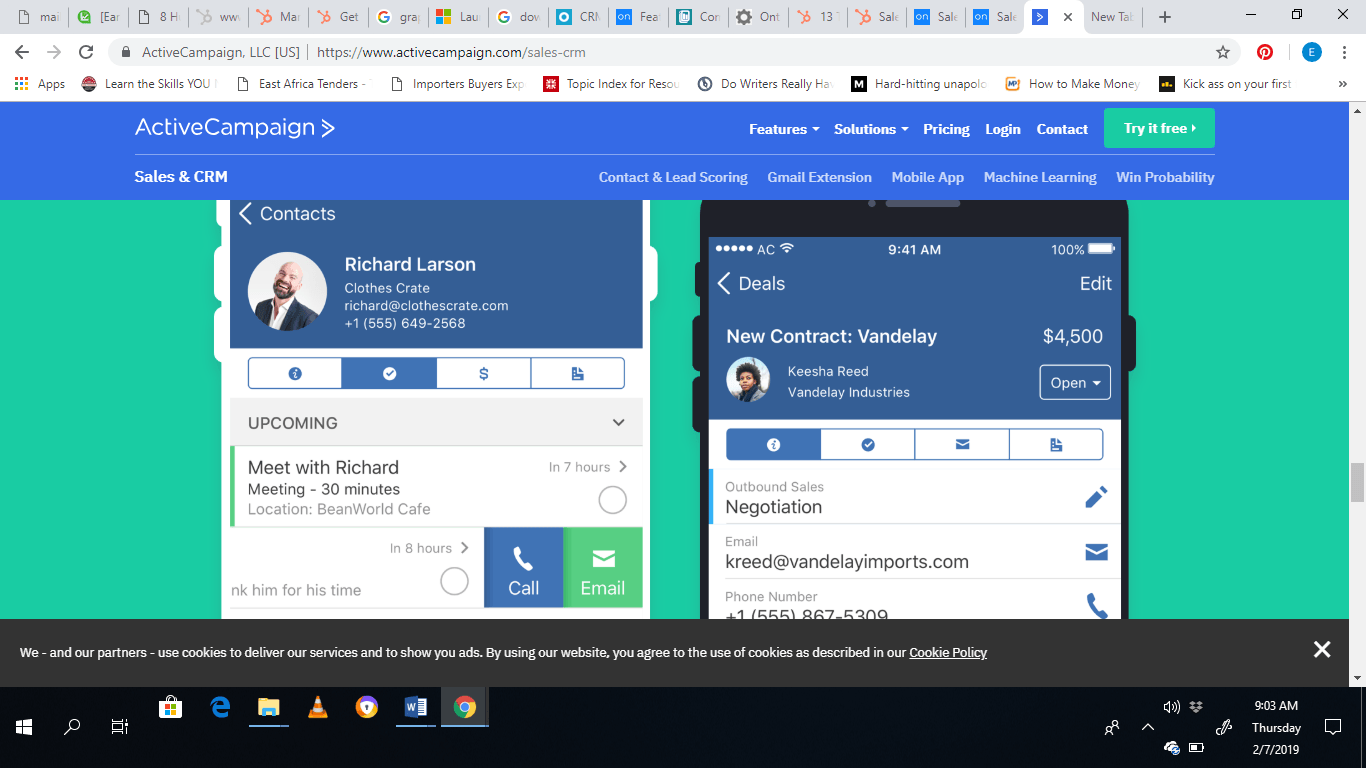The height and width of the screenshot is (768, 1366).
Task: Show hidden system tray icons
Action: tap(1148, 727)
